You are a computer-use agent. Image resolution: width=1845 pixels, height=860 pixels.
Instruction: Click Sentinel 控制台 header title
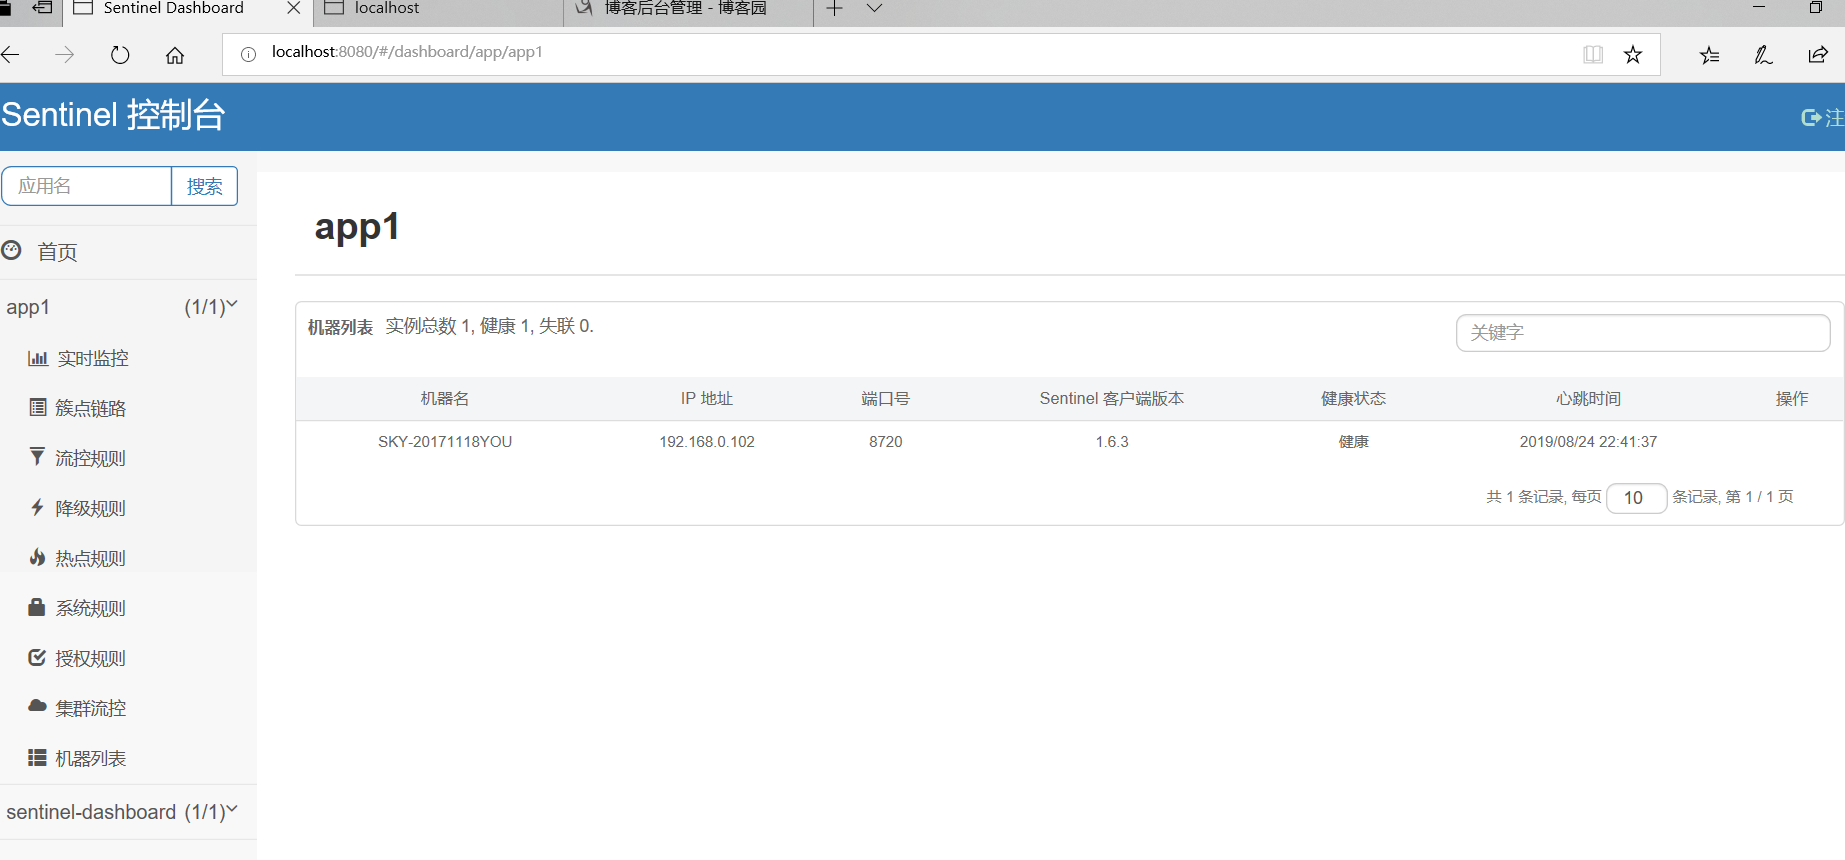[x=113, y=115]
